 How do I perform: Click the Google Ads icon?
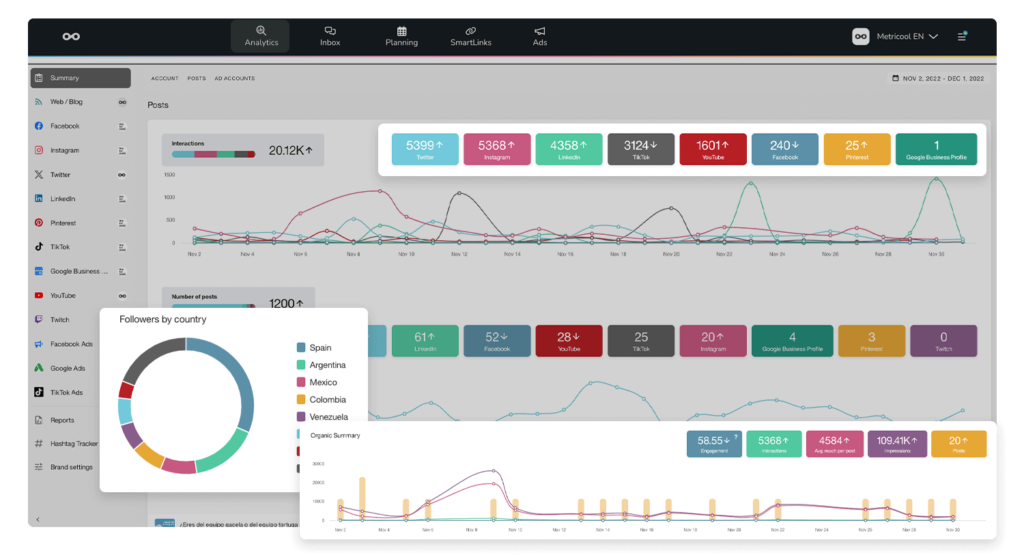point(39,368)
